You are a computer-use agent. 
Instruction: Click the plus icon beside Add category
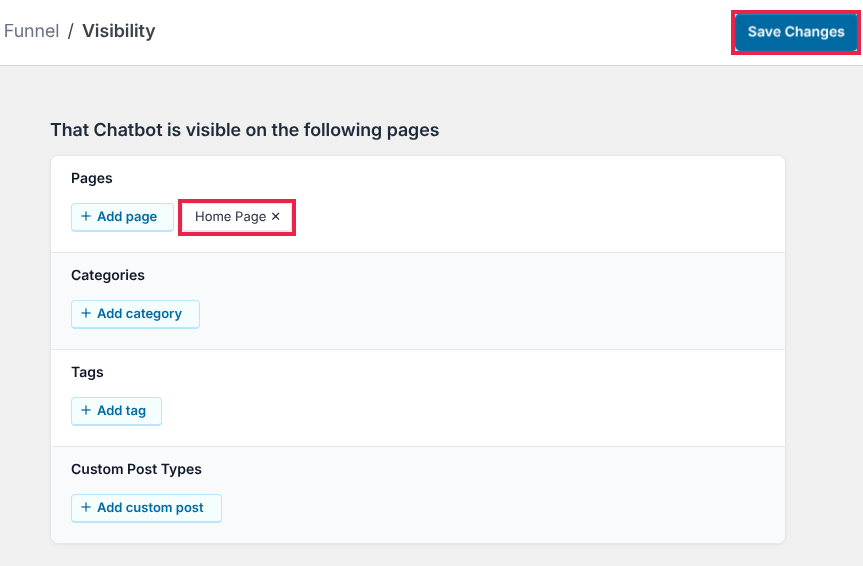[x=86, y=314]
